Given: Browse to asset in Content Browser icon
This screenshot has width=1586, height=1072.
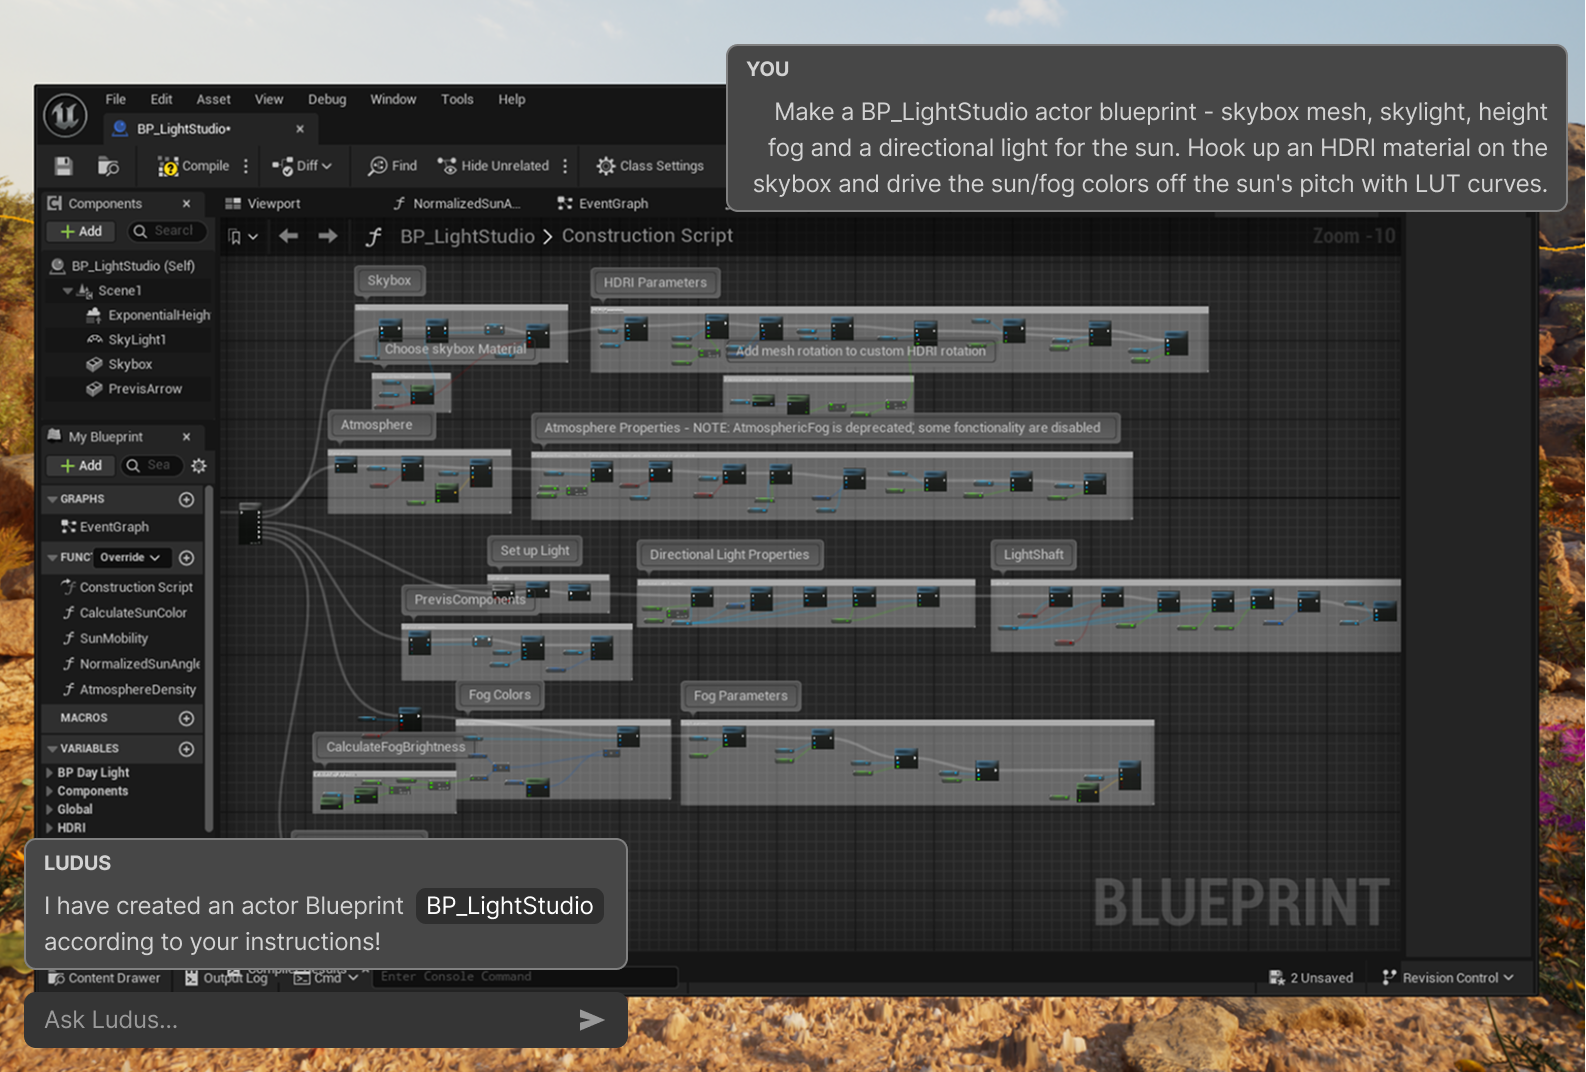Looking at the screenshot, I should click(108, 166).
